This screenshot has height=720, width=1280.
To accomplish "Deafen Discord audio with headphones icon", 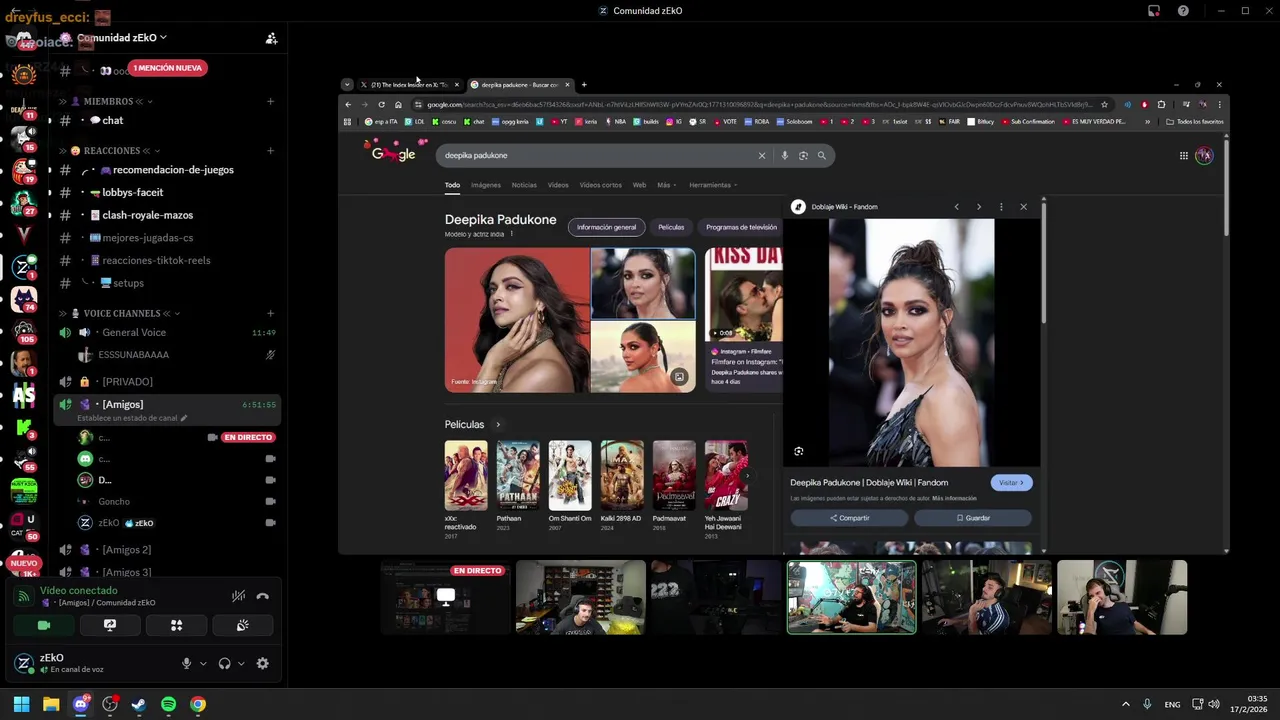I will point(224,664).
